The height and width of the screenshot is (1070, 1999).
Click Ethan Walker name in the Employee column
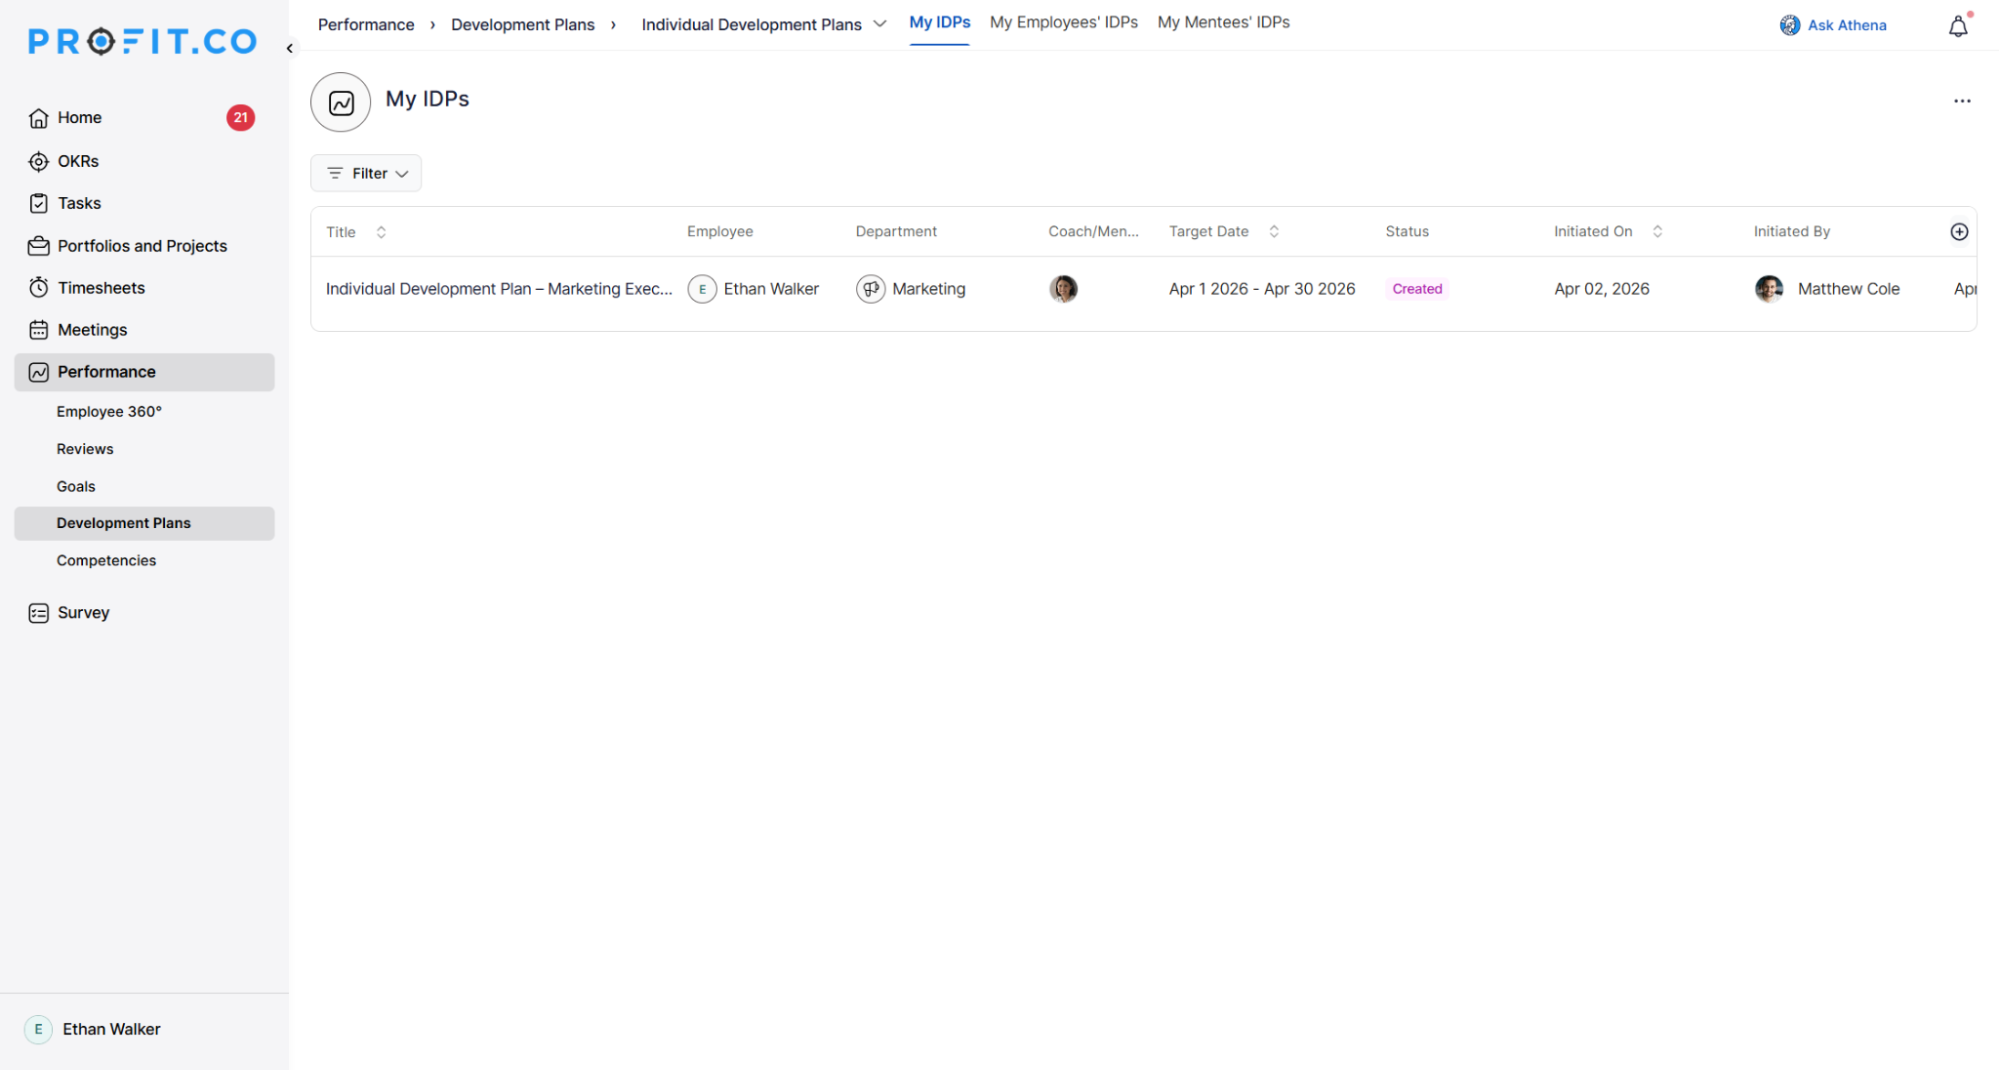pos(771,289)
